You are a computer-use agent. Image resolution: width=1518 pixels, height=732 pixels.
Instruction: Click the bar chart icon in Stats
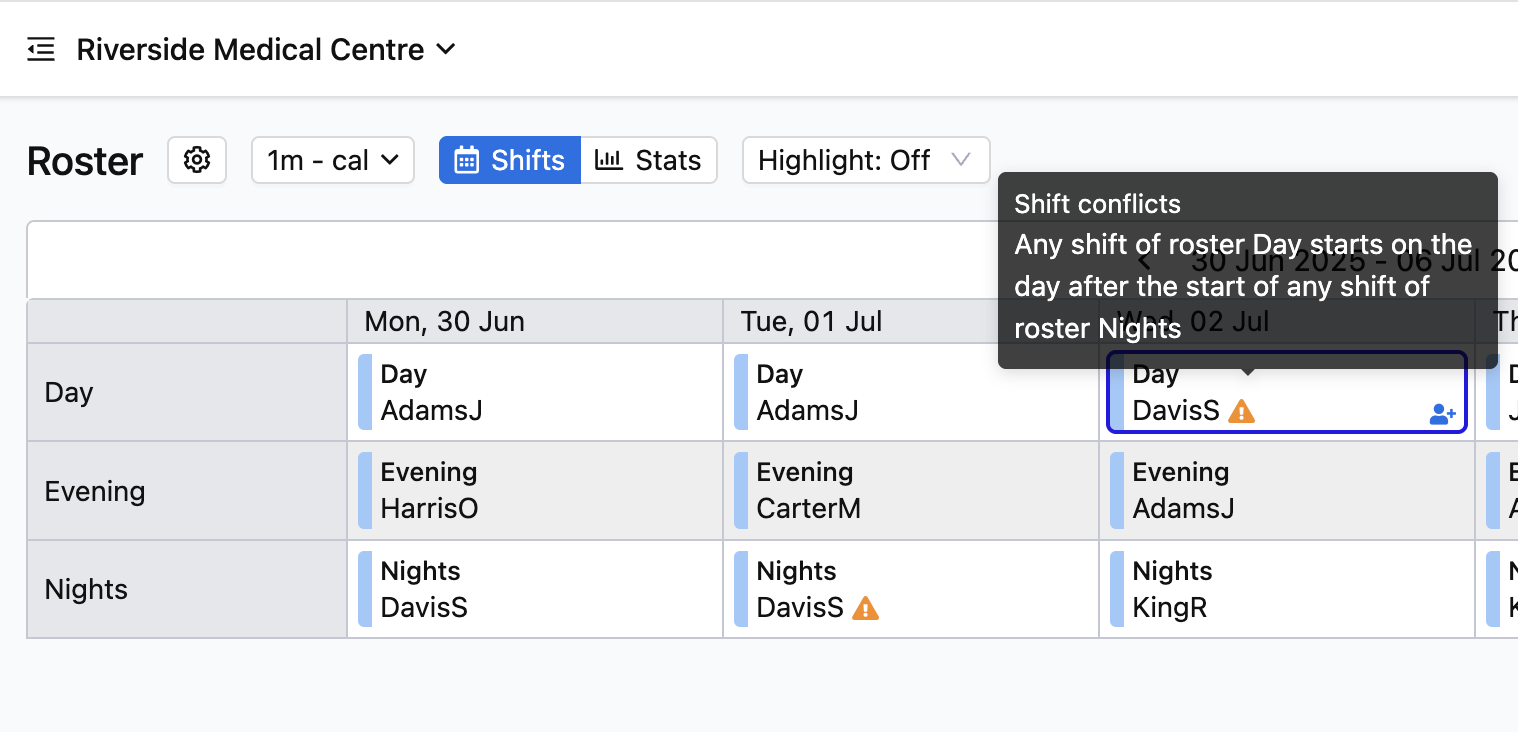pyautogui.click(x=608, y=160)
